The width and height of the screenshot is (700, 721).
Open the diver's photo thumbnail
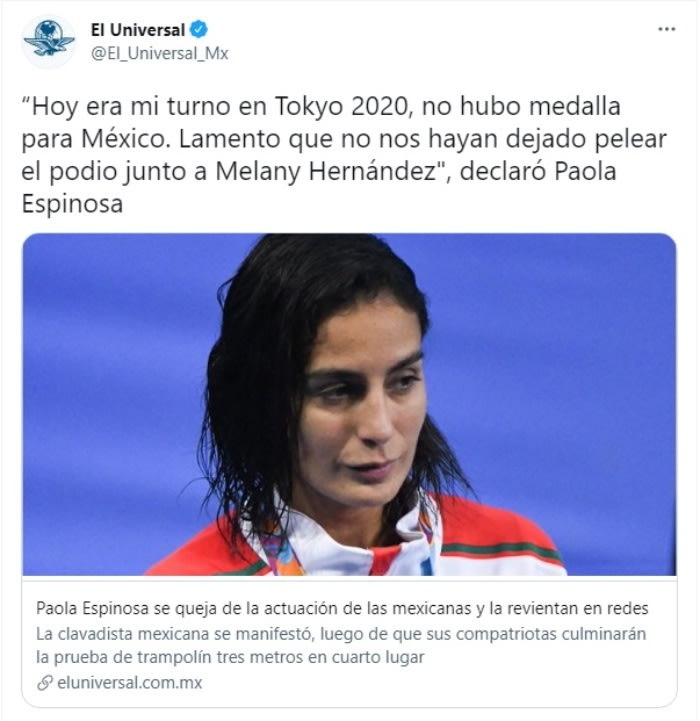coord(349,405)
